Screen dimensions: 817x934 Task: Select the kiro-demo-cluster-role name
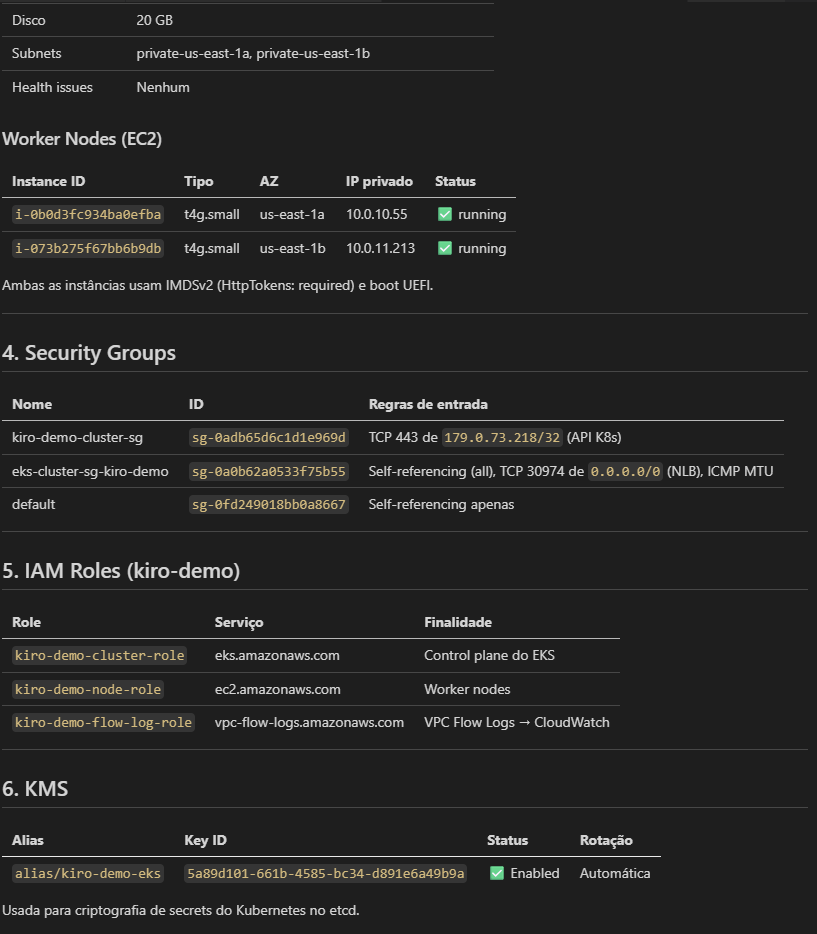coord(100,656)
